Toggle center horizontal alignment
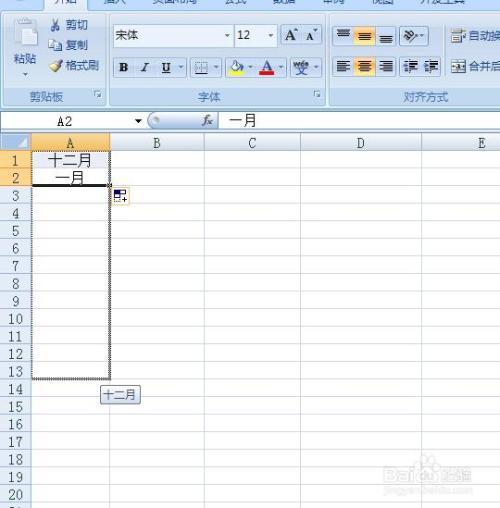Screen dimensions: 500x508 364,66
